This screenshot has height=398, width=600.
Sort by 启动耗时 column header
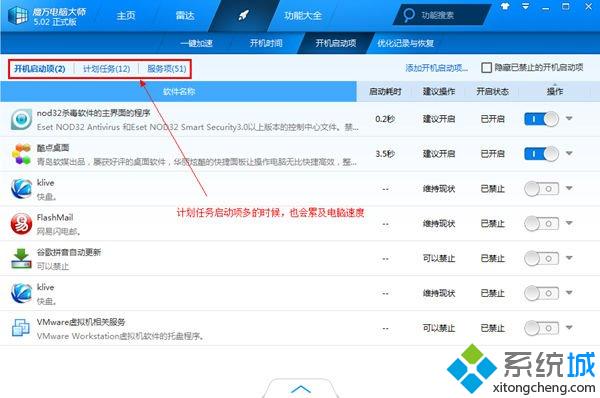click(x=385, y=91)
